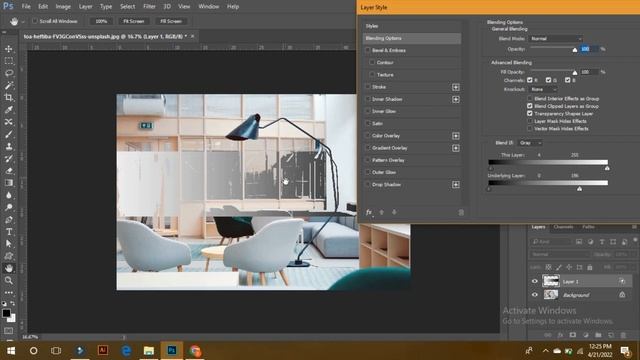Select the History Brush tool

click(x=9, y=159)
